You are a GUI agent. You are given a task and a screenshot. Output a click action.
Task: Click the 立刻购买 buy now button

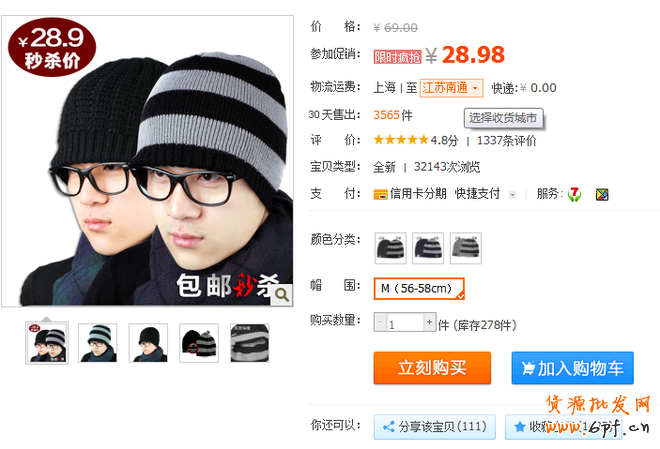click(432, 368)
